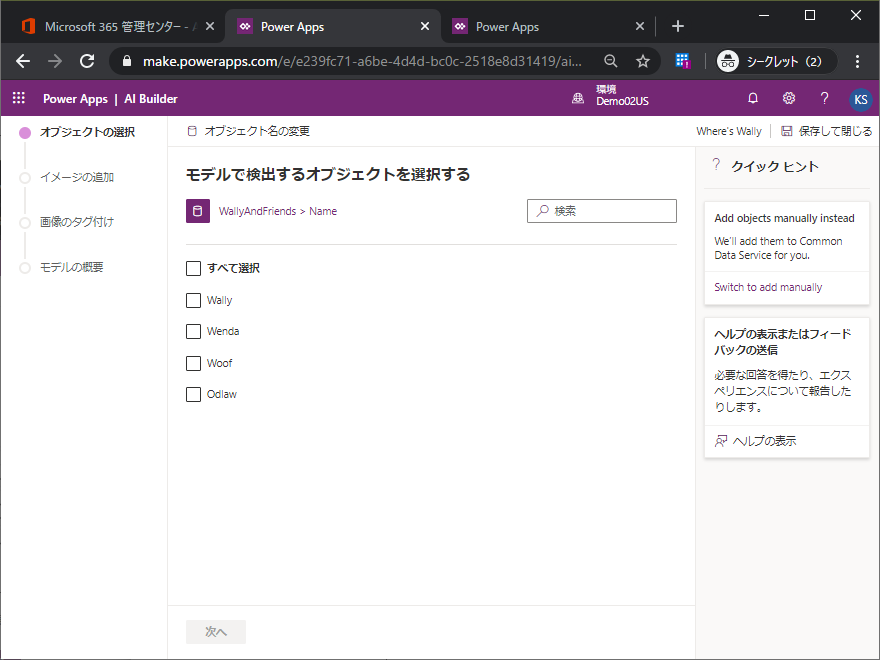The height and width of the screenshot is (660, 880).
Task: Click the zoom magnifier in address bar
Action: click(x=611, y=61)
